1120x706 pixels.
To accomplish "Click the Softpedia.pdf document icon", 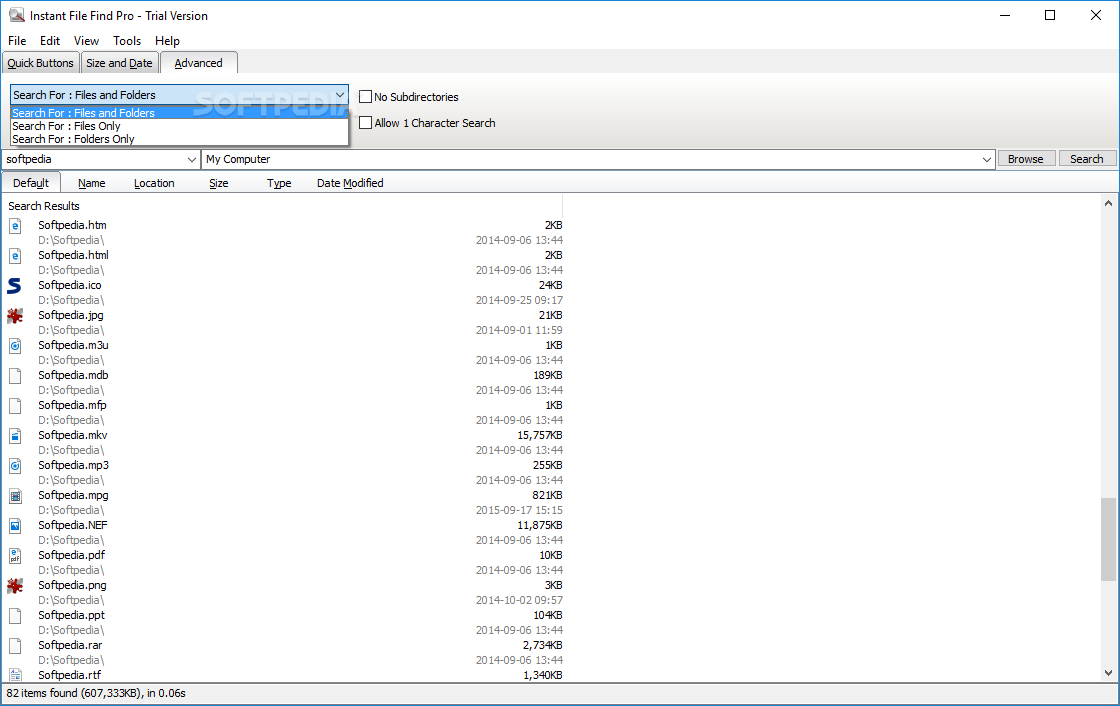I will (x=15, y=556).
